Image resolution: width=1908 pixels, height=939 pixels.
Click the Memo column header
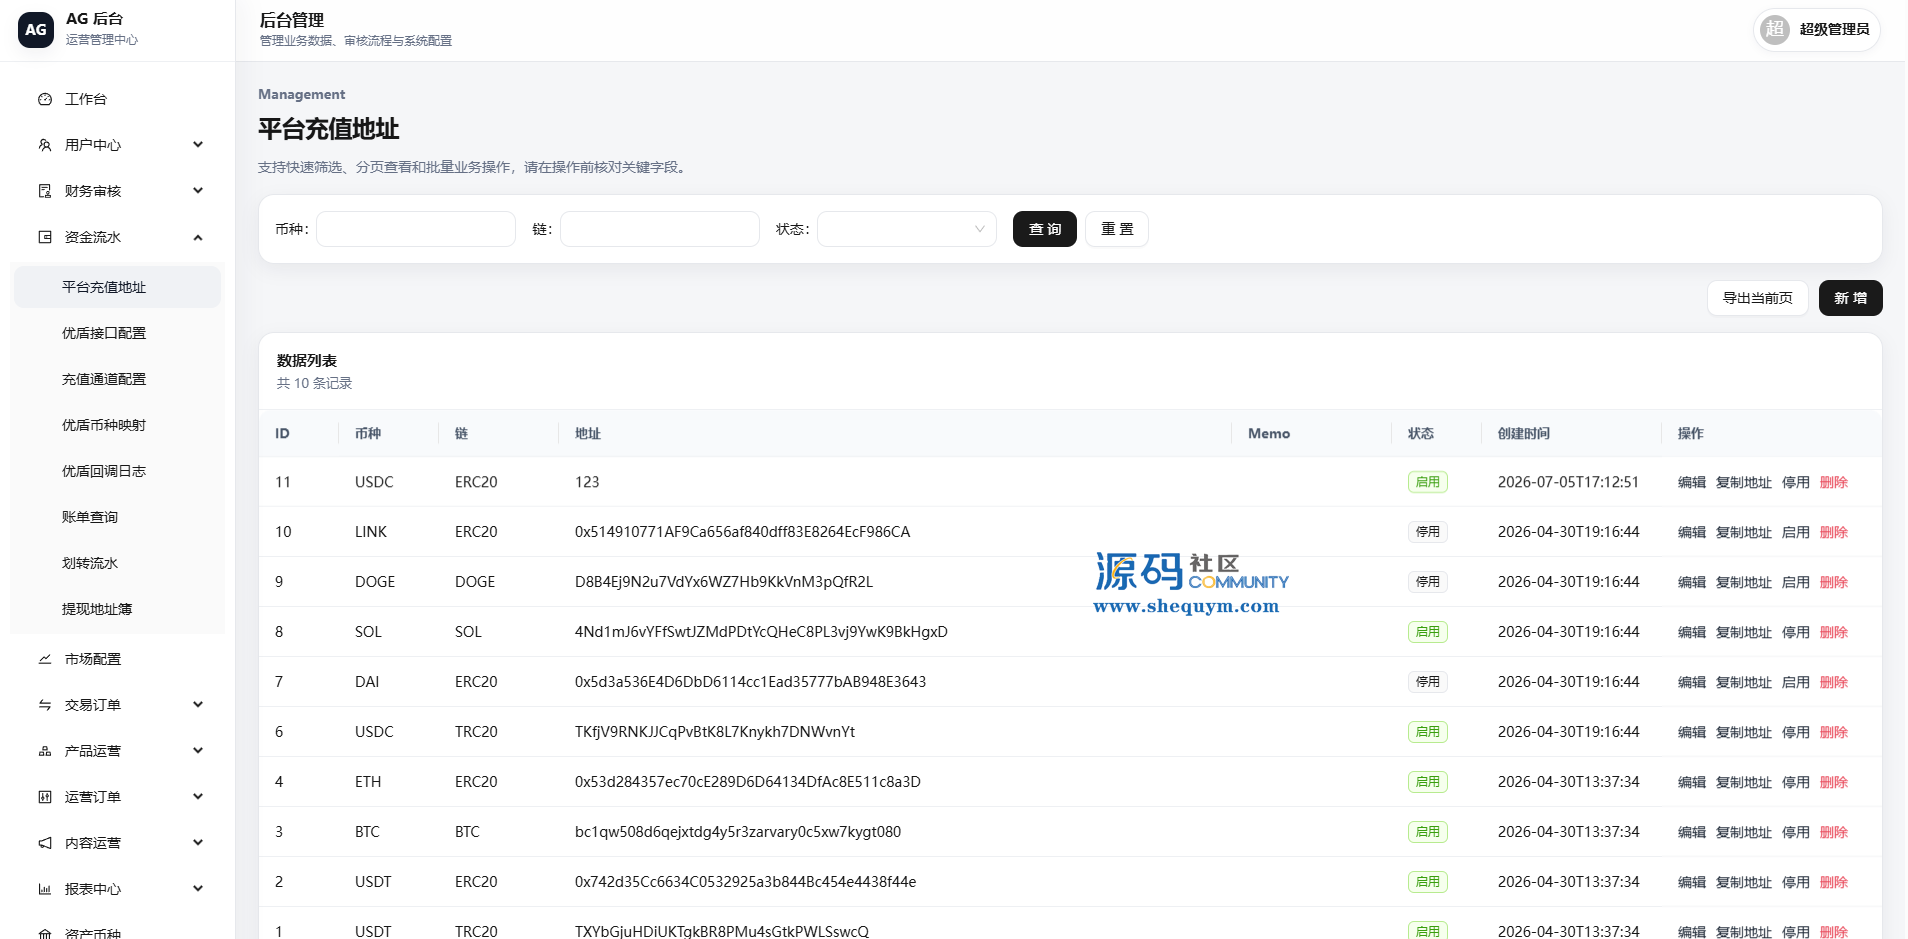coord(1269,433)
